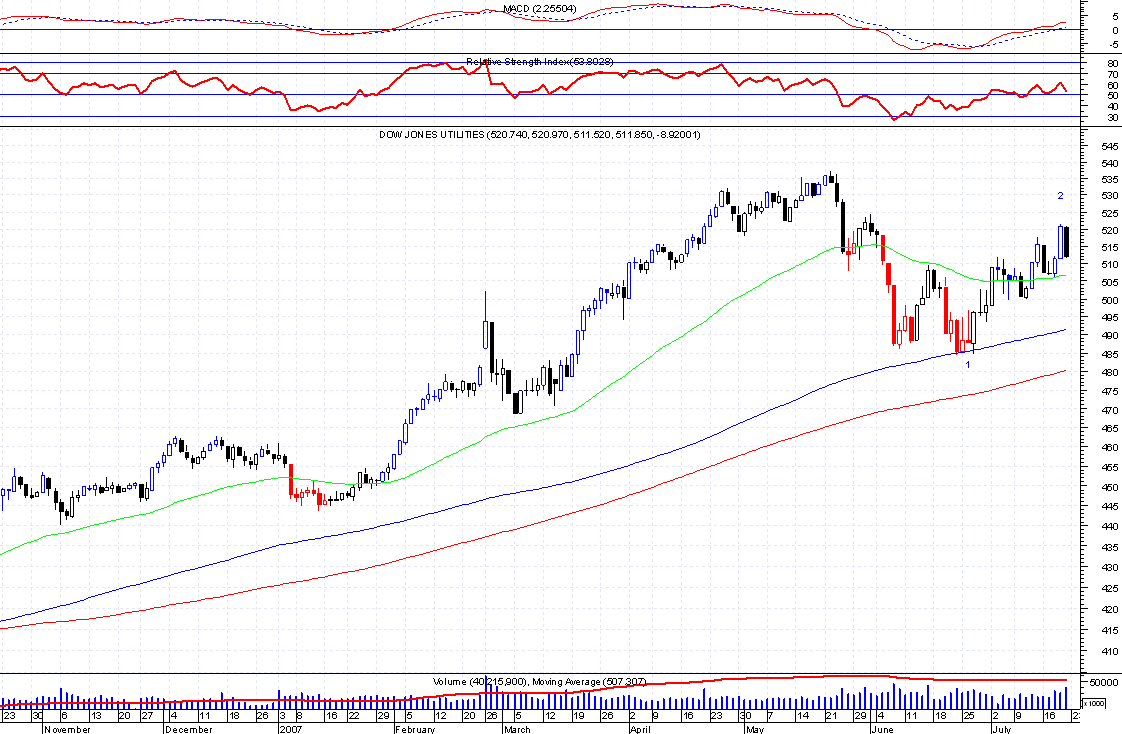
Task: Click the 490 price axis label
Action: pyautogui.click(x=1109, y=335)
